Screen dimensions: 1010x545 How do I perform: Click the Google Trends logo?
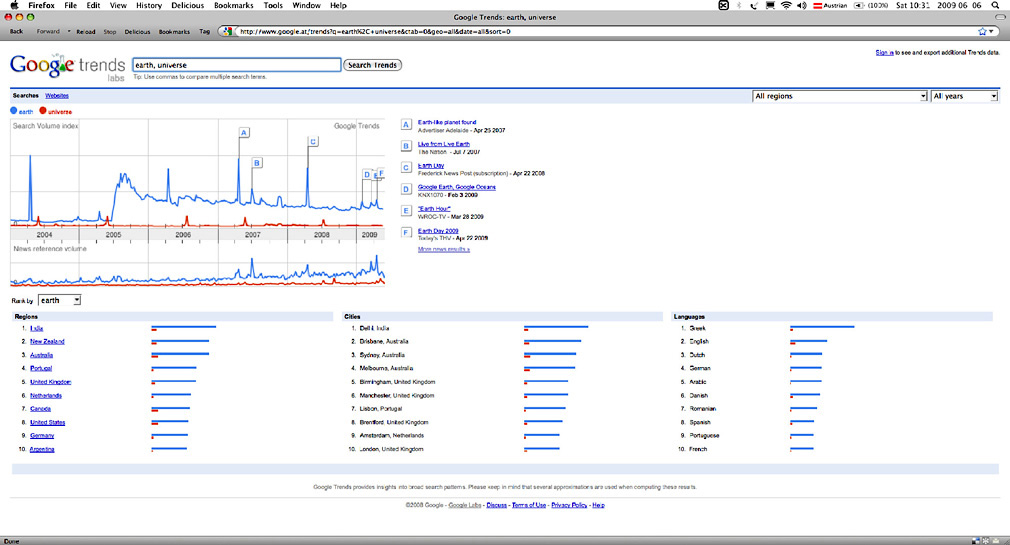point(65,67)
